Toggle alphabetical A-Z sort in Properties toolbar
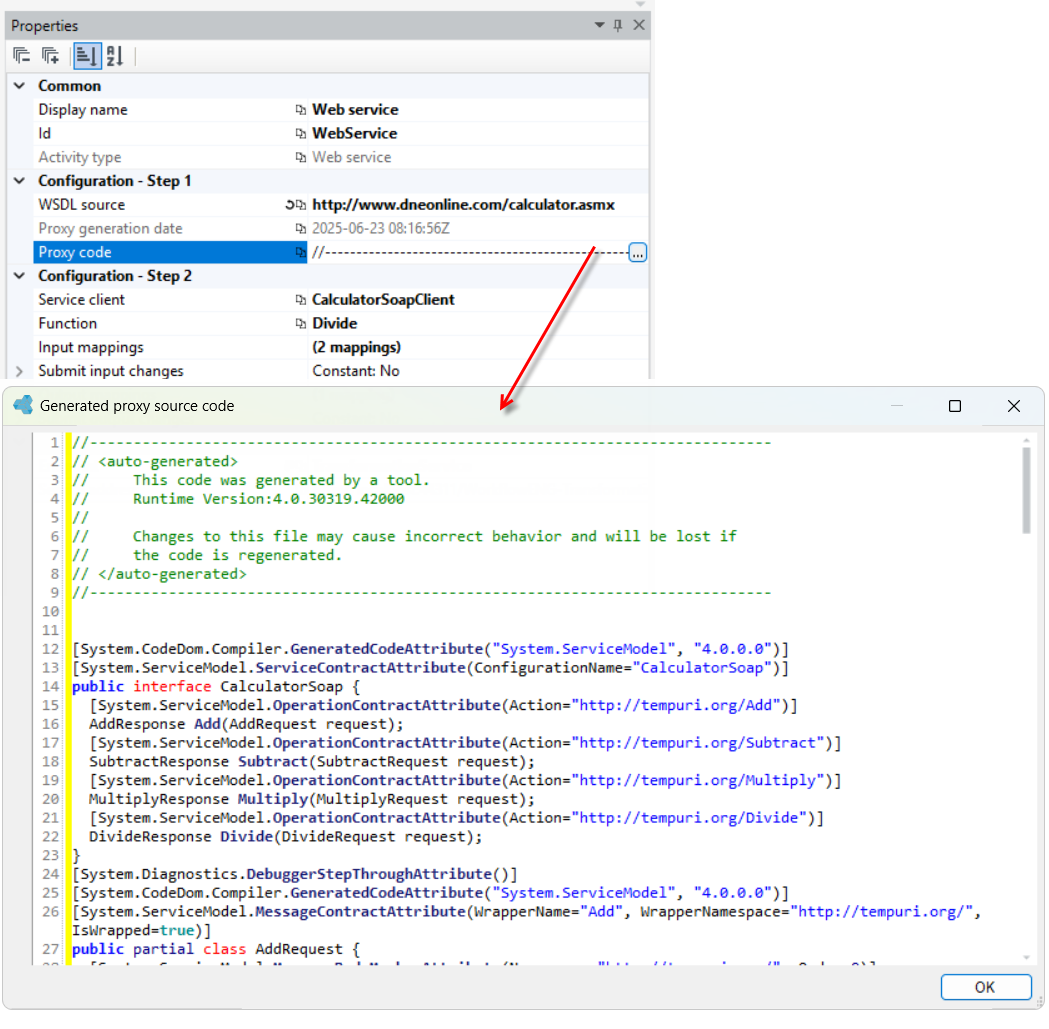Viewport: 1049px width, 1029px height. 114,56
